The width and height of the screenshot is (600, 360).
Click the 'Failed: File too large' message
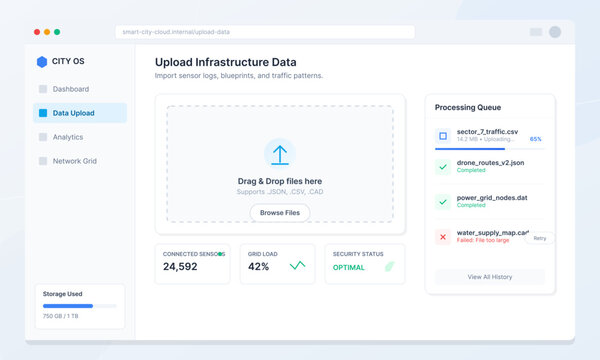pyautogui.click(x=483, y=240)
